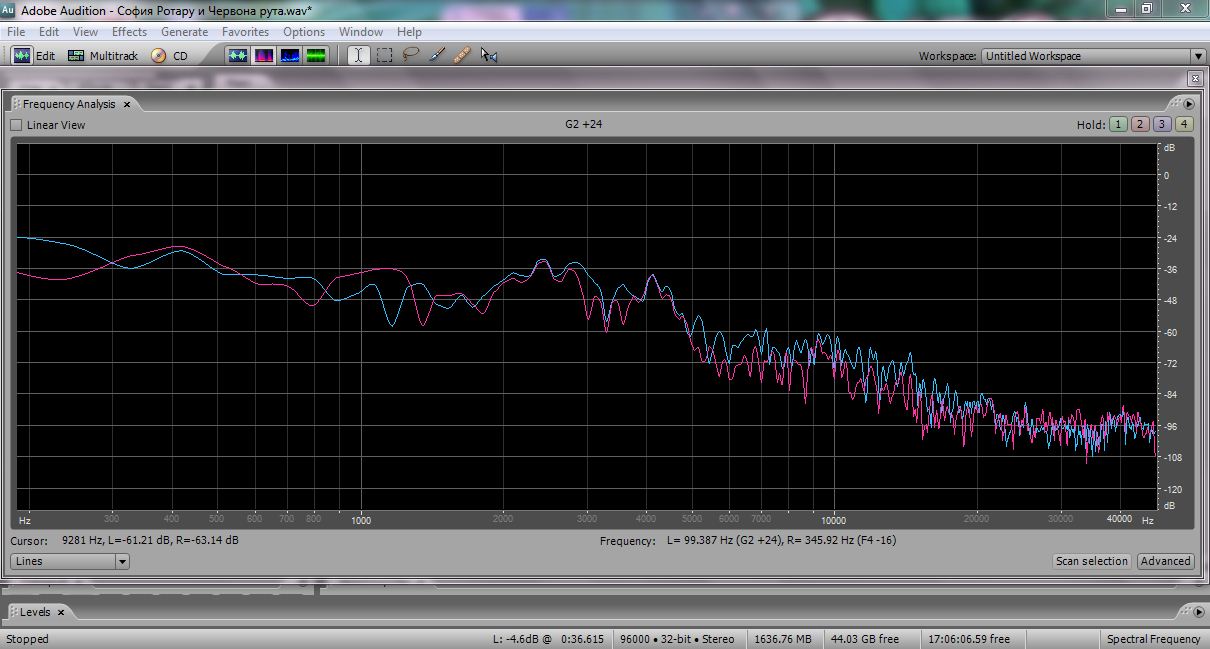Viewport: 1210px width, 649px height.
Task: Select the Time Selection tool
Action: coord(358,56)
